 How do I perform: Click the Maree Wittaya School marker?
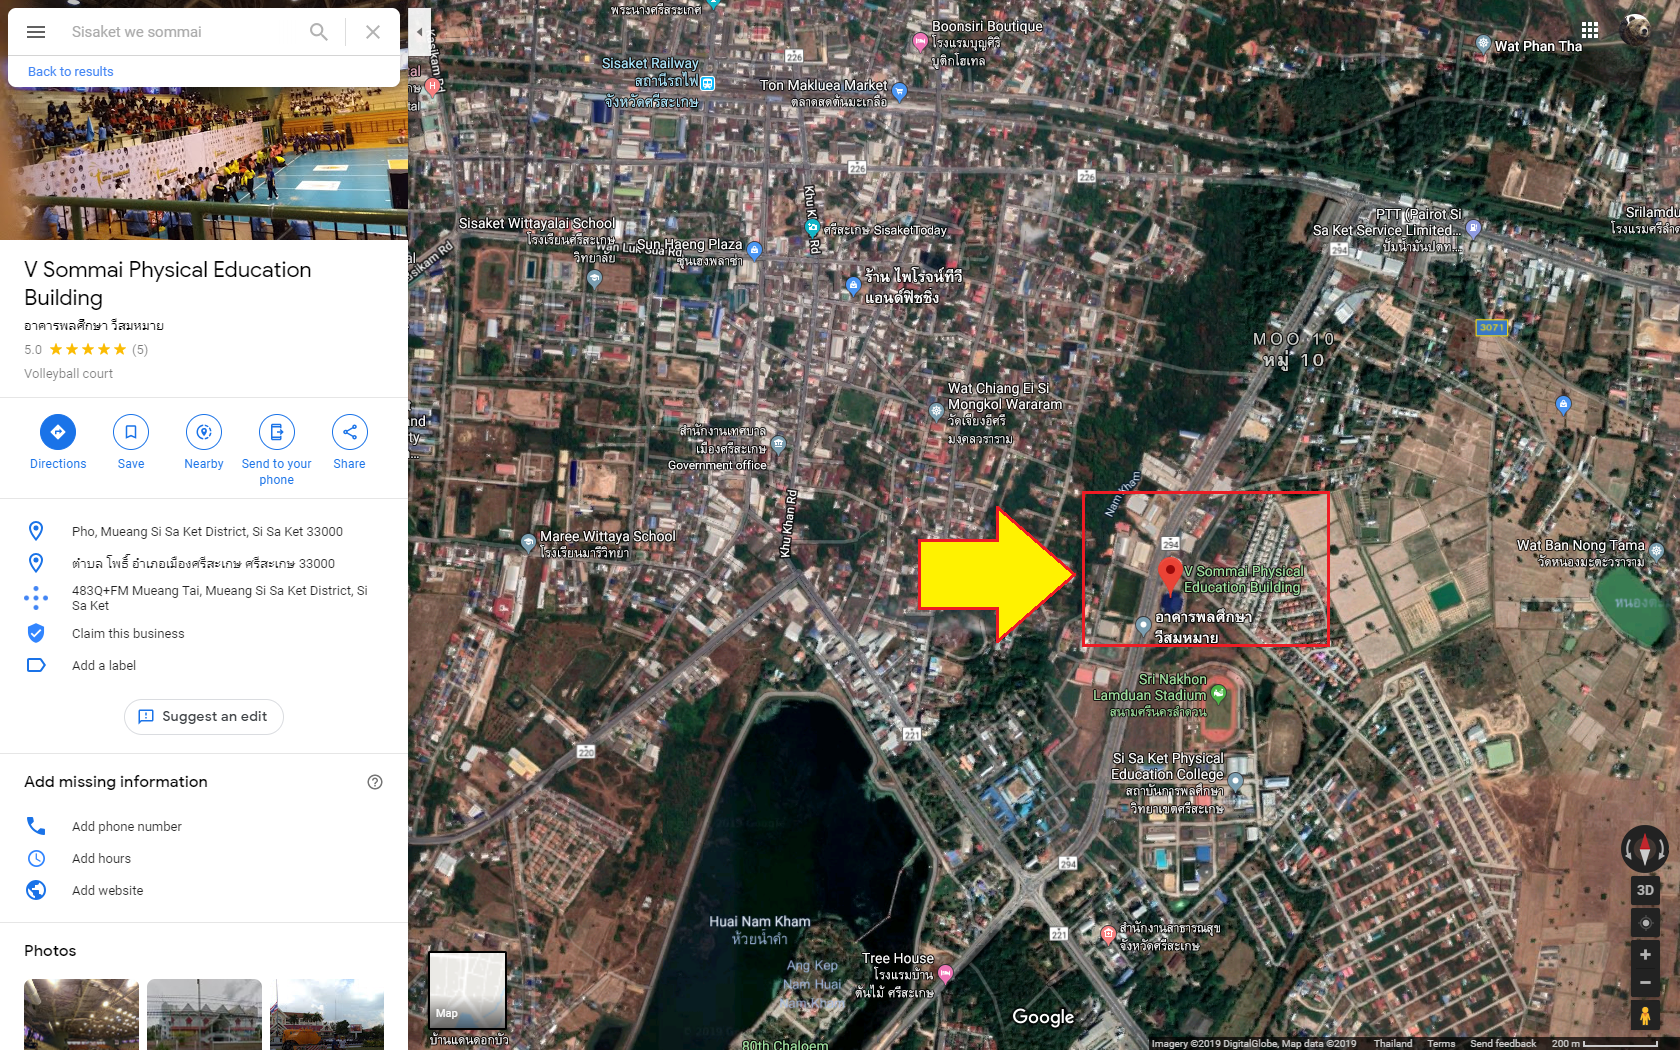528,543
